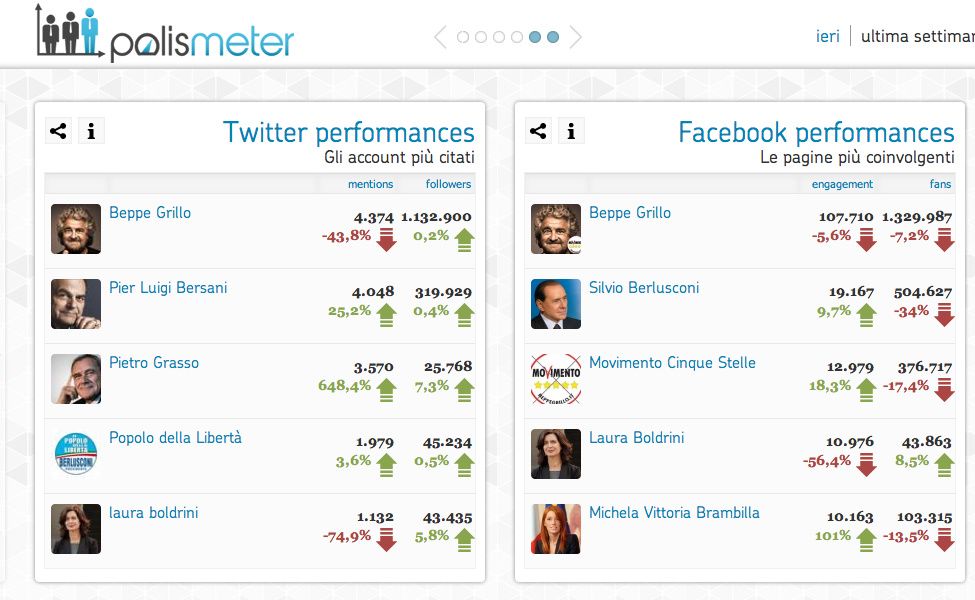Open Michela Vittoria Brambilla's page link
The width and height of the screenshot is (975, 600).
pyautogui.click(x=674, y=513)
